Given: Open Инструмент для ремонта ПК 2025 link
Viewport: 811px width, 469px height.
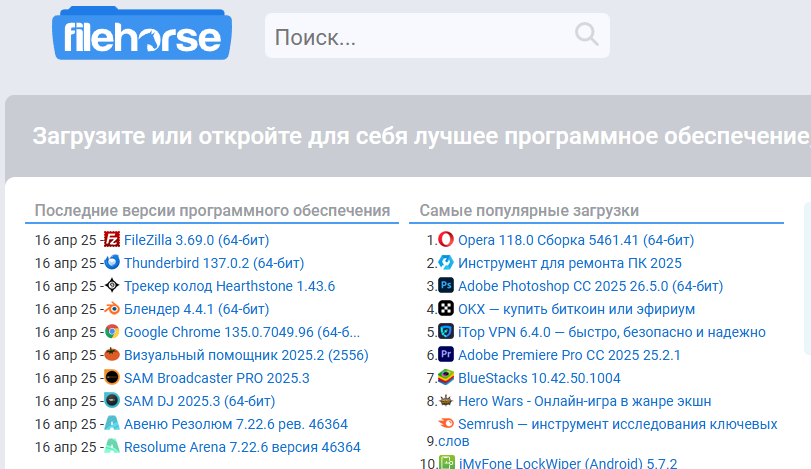Looking at the screenshot, I should 570,263.
